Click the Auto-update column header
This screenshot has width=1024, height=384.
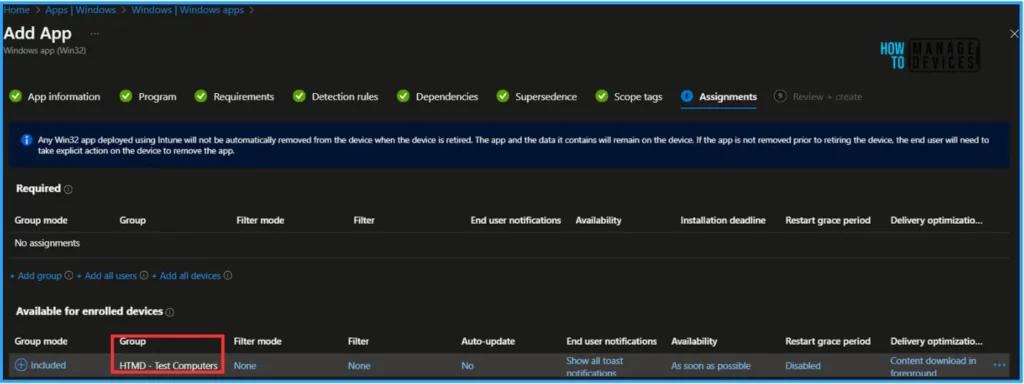tap(488, 342)
